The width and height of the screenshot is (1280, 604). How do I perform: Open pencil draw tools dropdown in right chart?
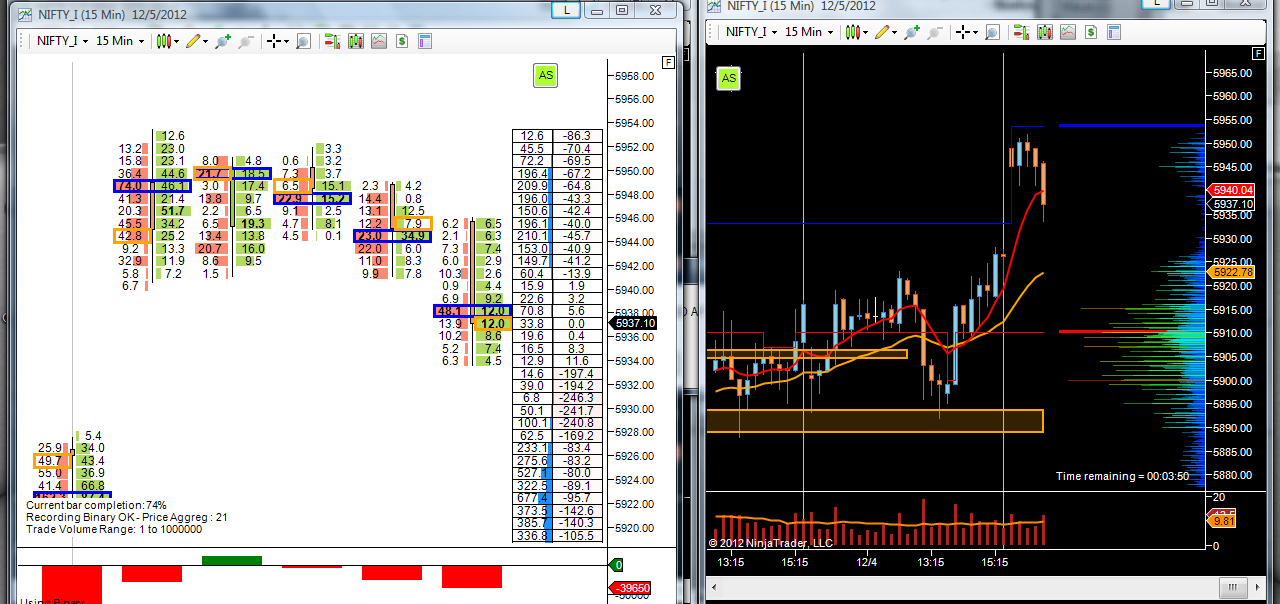click(x=884, y=32)
